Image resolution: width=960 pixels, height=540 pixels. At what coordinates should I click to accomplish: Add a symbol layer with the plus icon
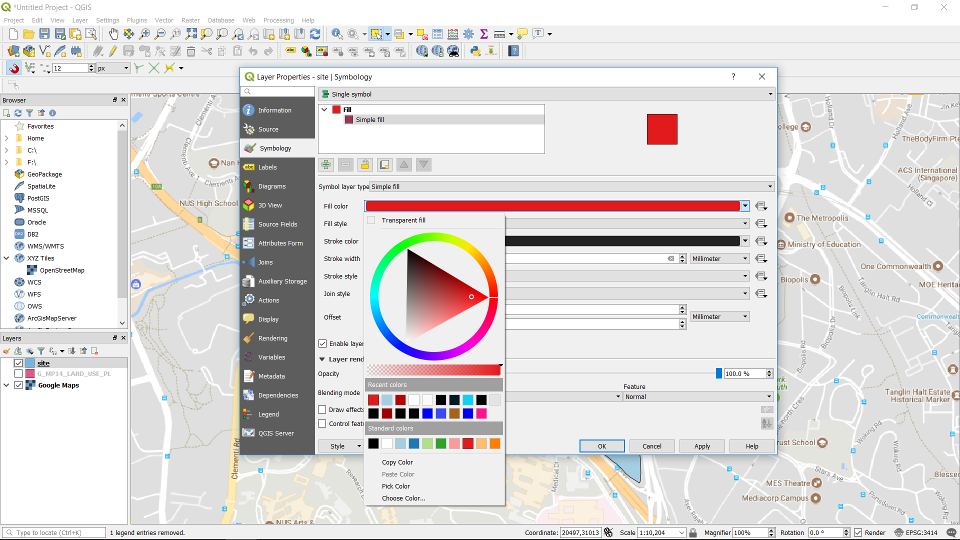[x=326, y=164]
